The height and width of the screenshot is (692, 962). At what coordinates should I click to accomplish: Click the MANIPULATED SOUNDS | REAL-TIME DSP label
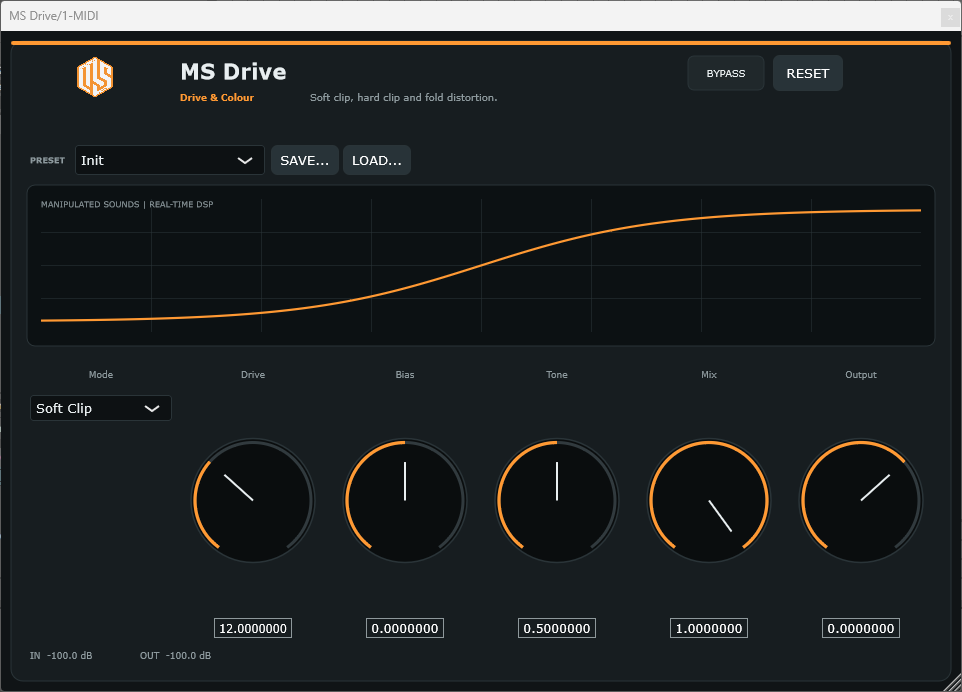127,204
